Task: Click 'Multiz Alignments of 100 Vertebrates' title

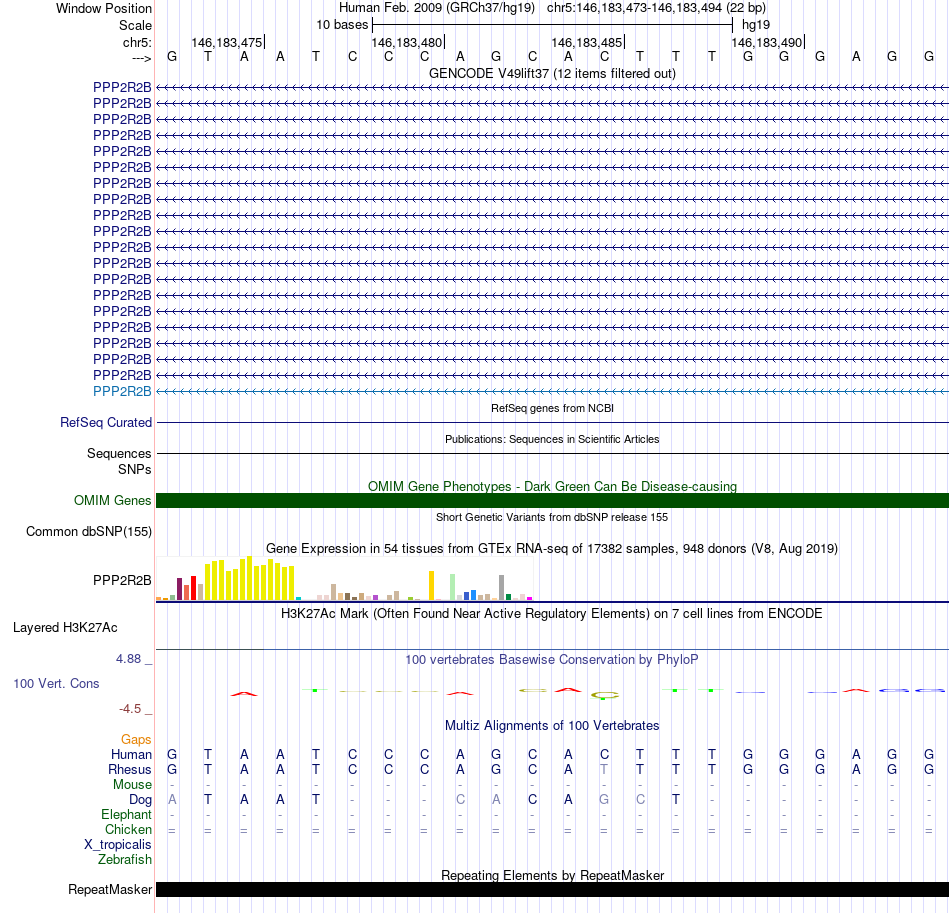Action: click(x=552, y=726)
